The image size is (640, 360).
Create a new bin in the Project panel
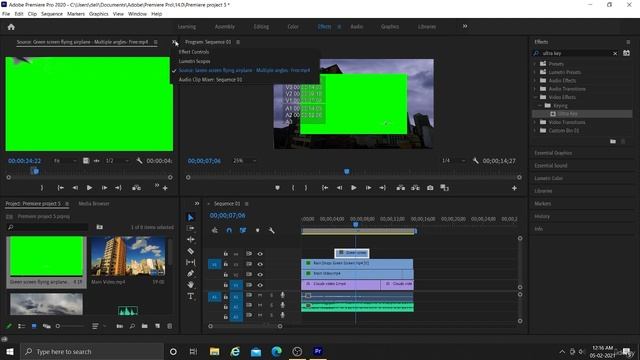144,326
